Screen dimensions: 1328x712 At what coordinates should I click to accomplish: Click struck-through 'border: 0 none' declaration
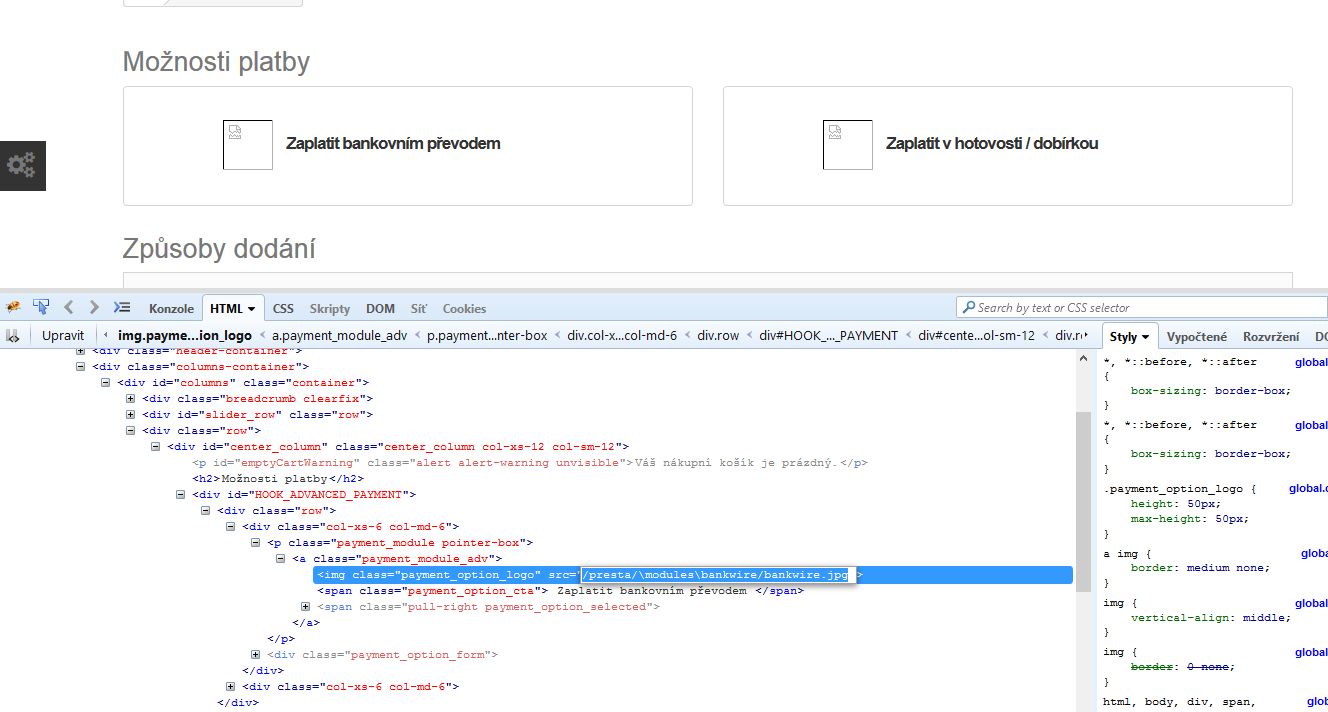(x=1183, y=667)
